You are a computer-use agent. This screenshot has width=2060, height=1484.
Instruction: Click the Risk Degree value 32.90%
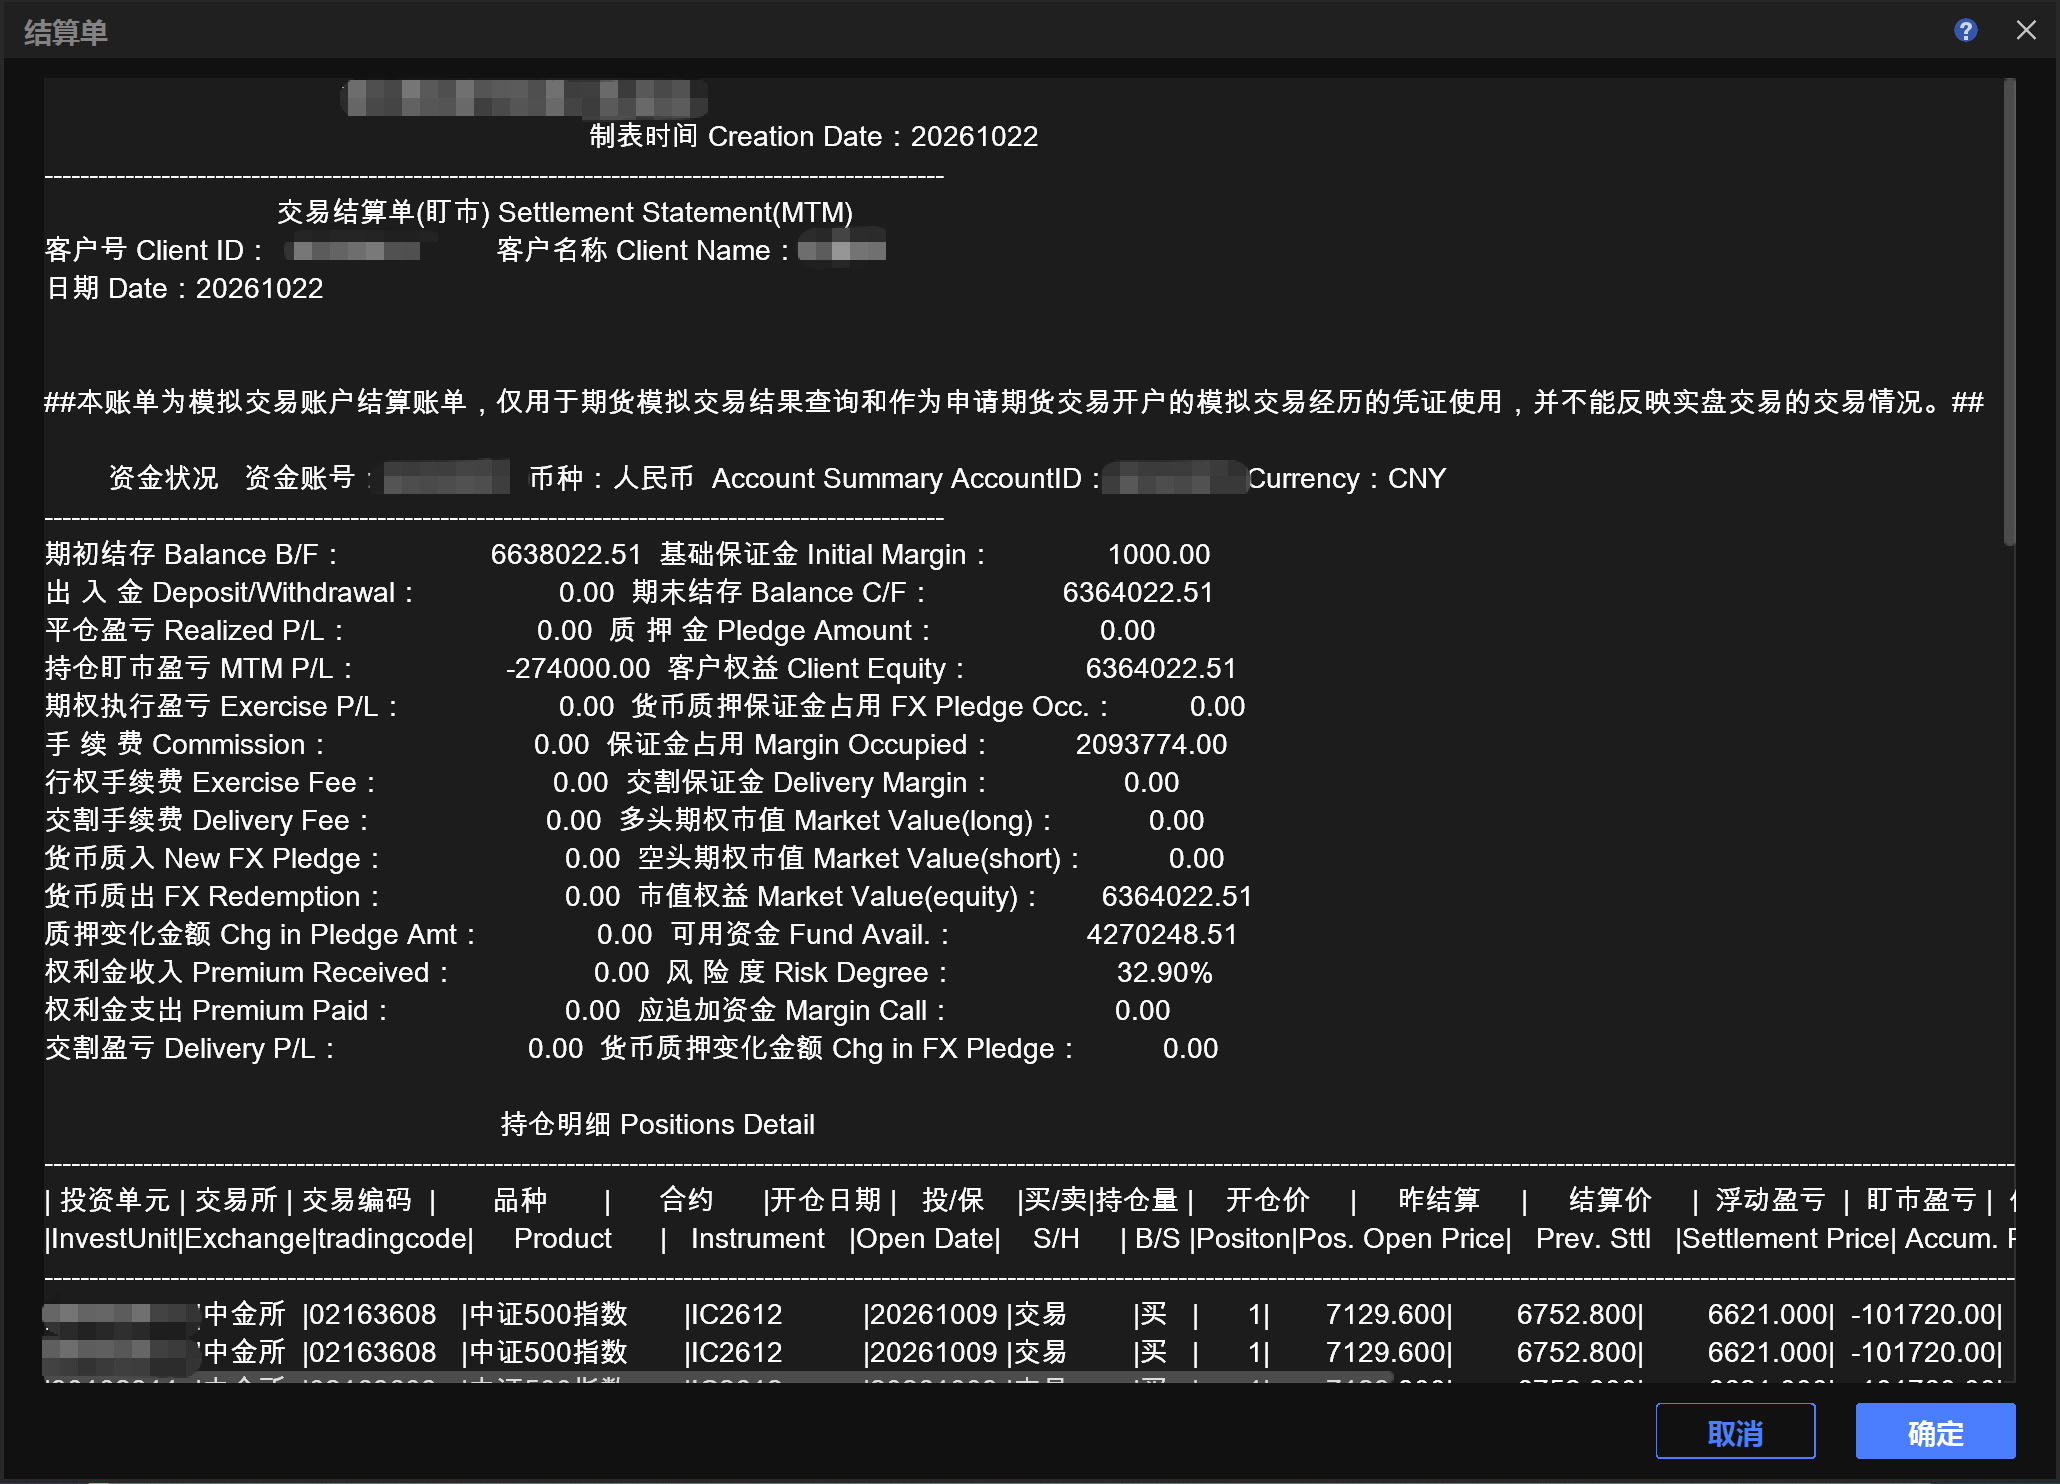(1164, 972)
